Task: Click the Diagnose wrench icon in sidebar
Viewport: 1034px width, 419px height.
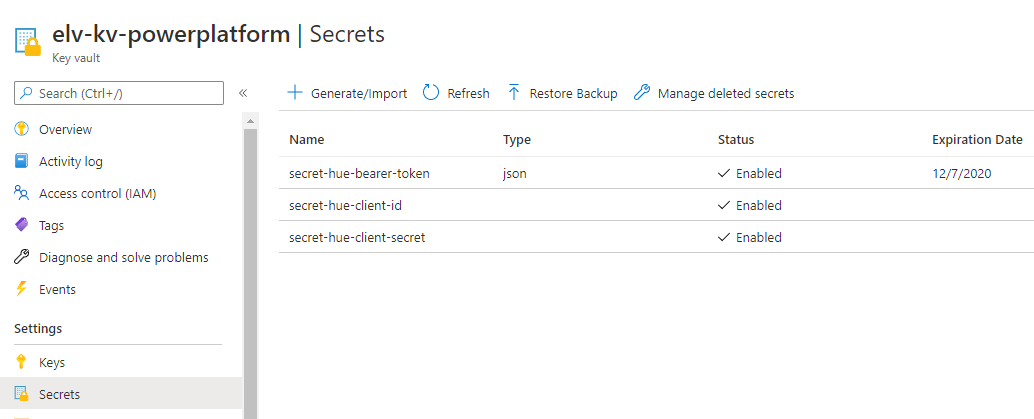Action: 22,257
